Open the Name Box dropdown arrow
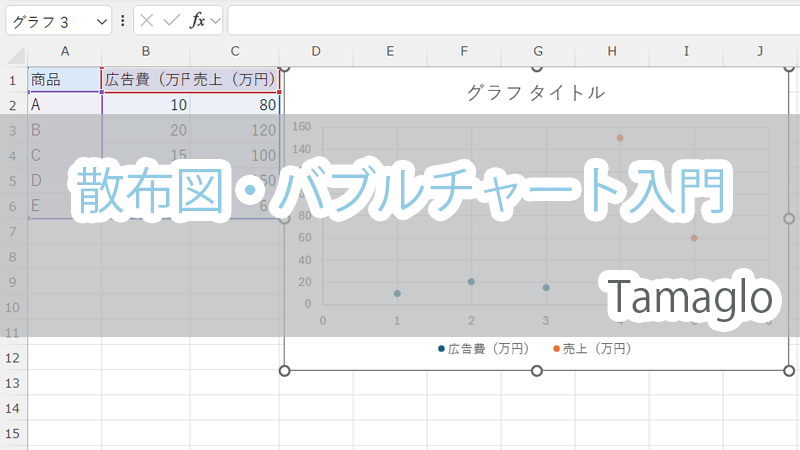The width and height of the screenshot is (800, 450). click(x=100, y=20)
